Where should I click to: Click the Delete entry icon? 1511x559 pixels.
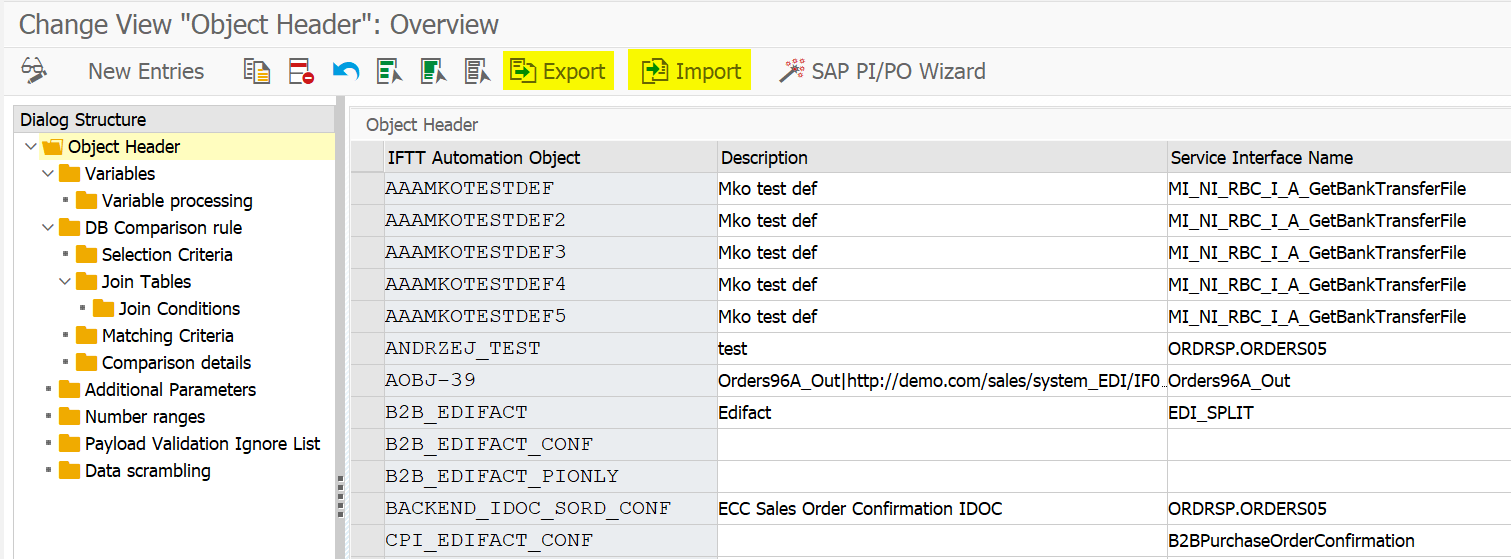point(301,71)
